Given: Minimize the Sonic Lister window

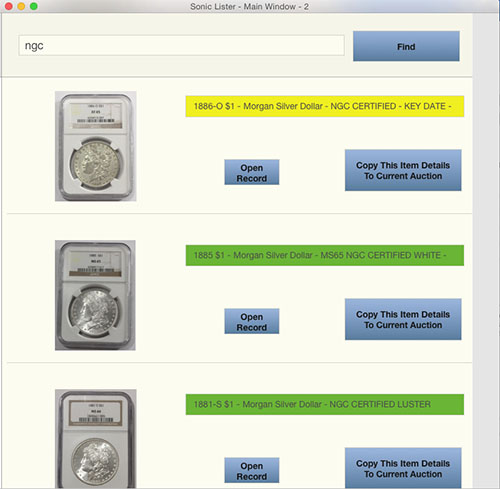Looking at the screenshot, I should coord(21,6).
